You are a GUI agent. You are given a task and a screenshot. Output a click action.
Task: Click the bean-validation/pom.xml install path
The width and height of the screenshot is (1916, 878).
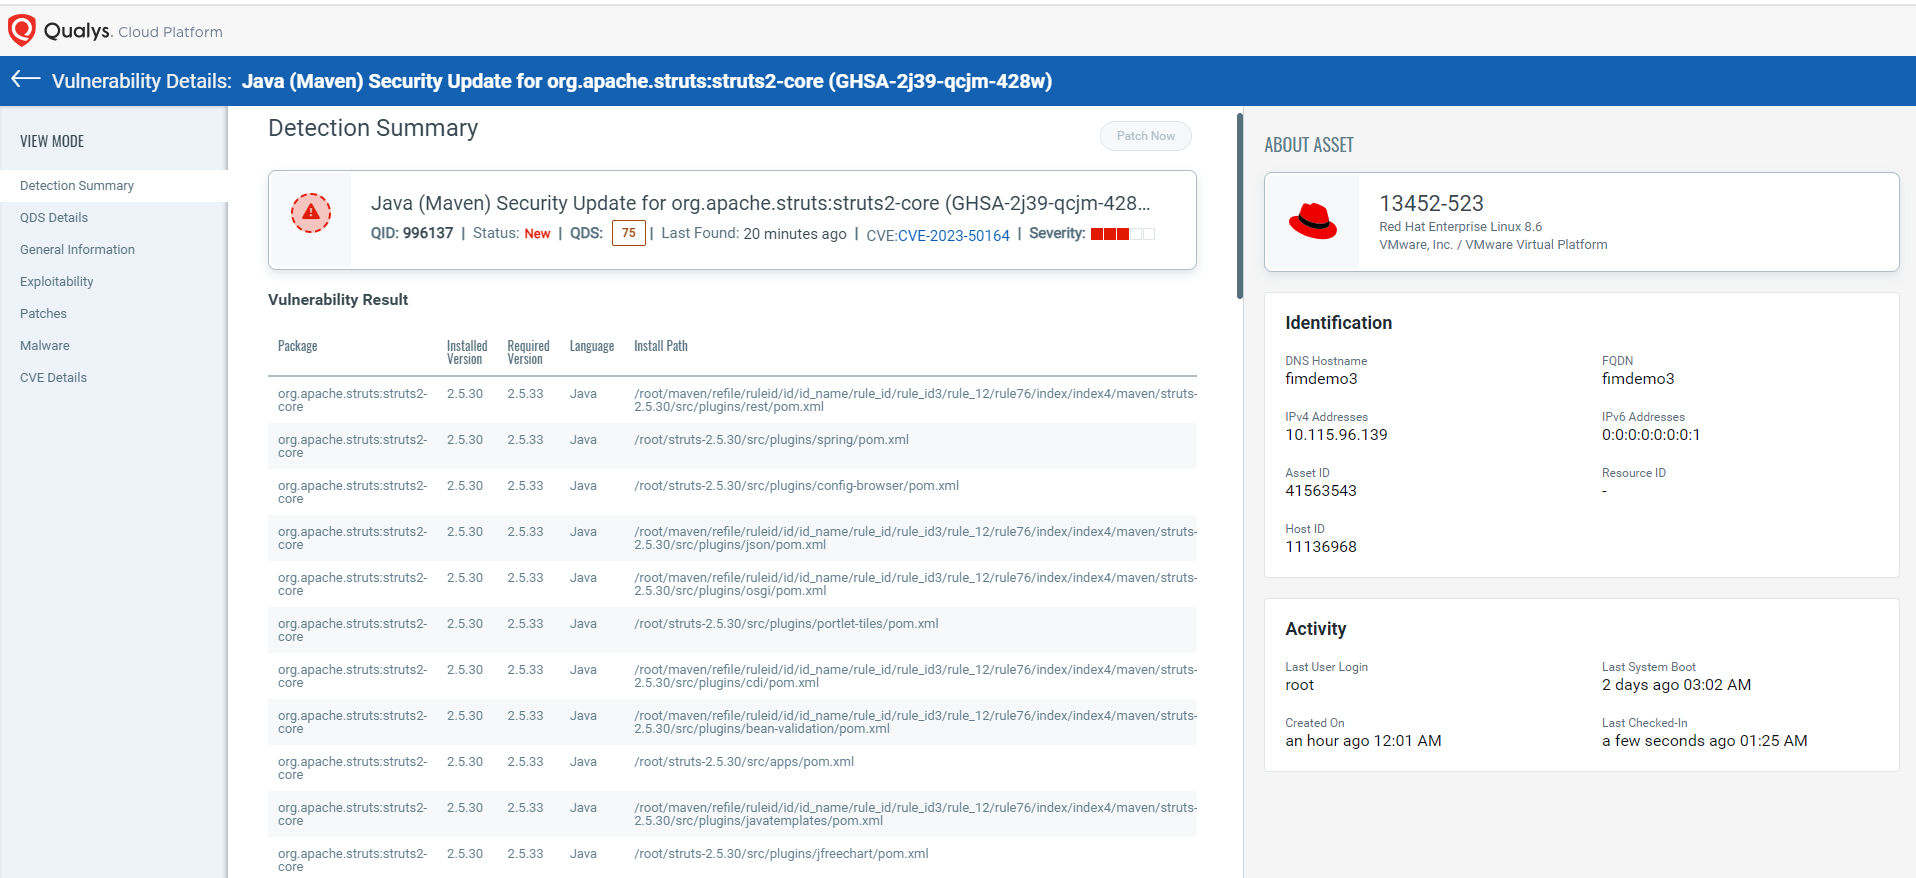point(915,722)
